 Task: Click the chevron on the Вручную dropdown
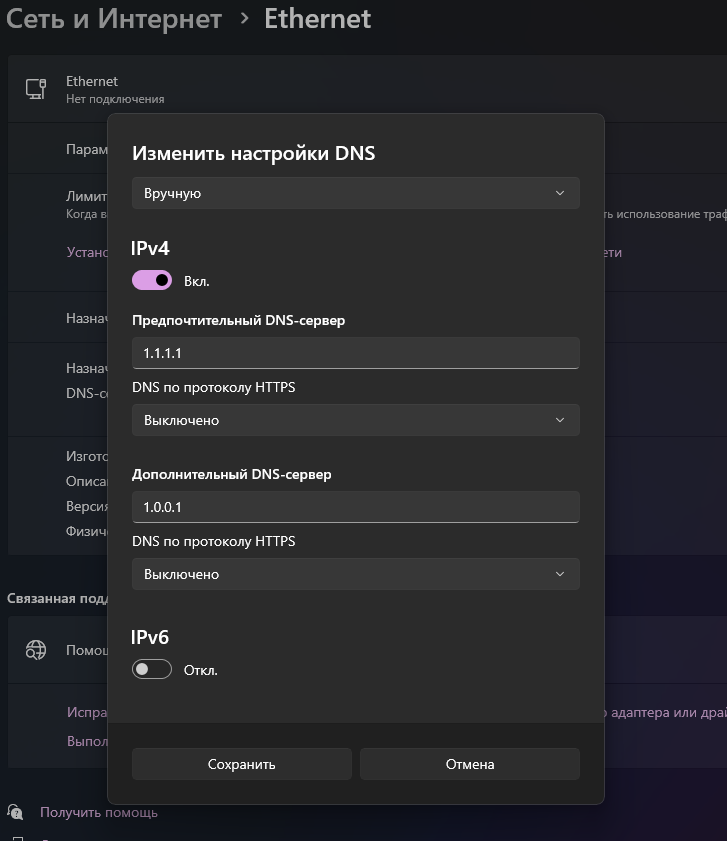pos(562,193)
